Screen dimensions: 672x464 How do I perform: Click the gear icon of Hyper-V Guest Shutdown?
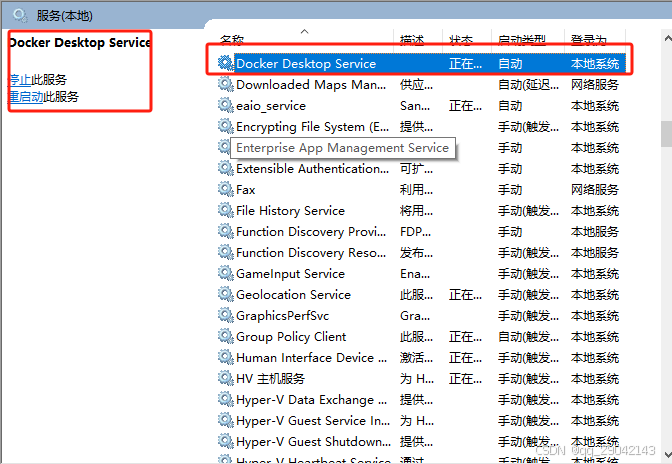point(225,441)
